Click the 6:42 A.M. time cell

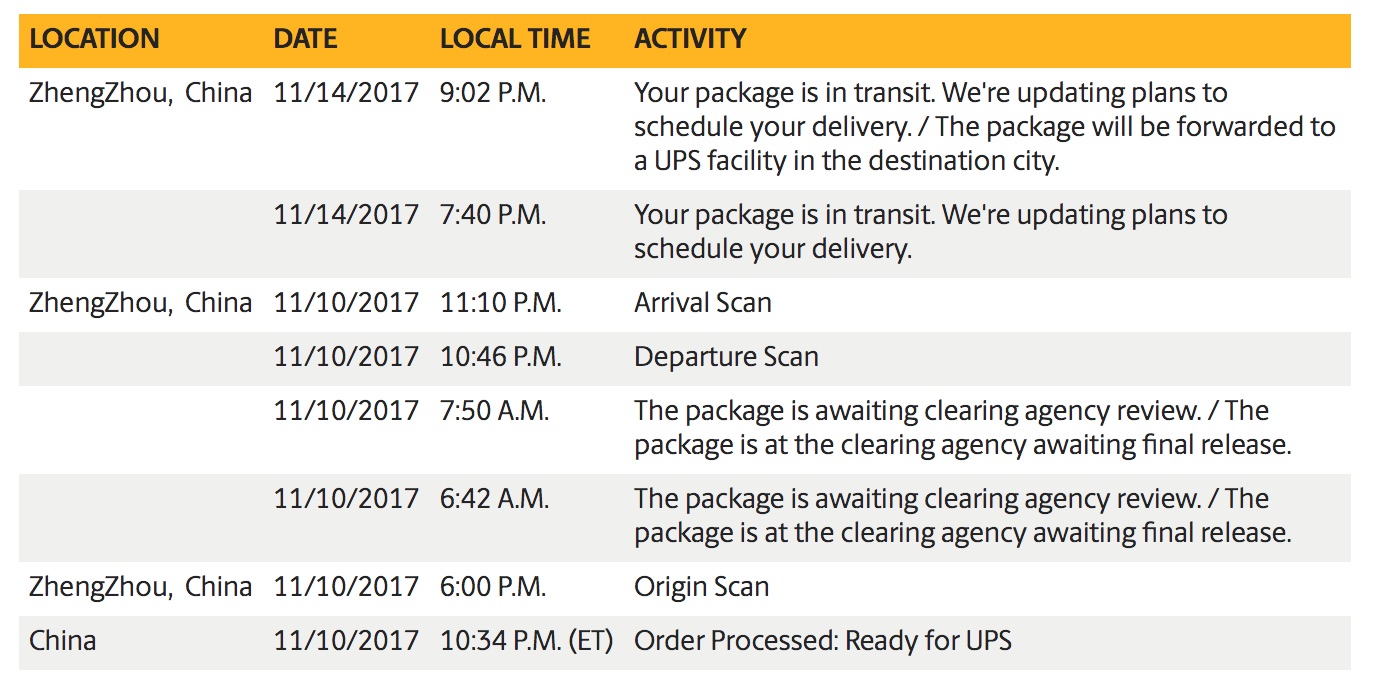pyautogui.click(x=494, y=499)
